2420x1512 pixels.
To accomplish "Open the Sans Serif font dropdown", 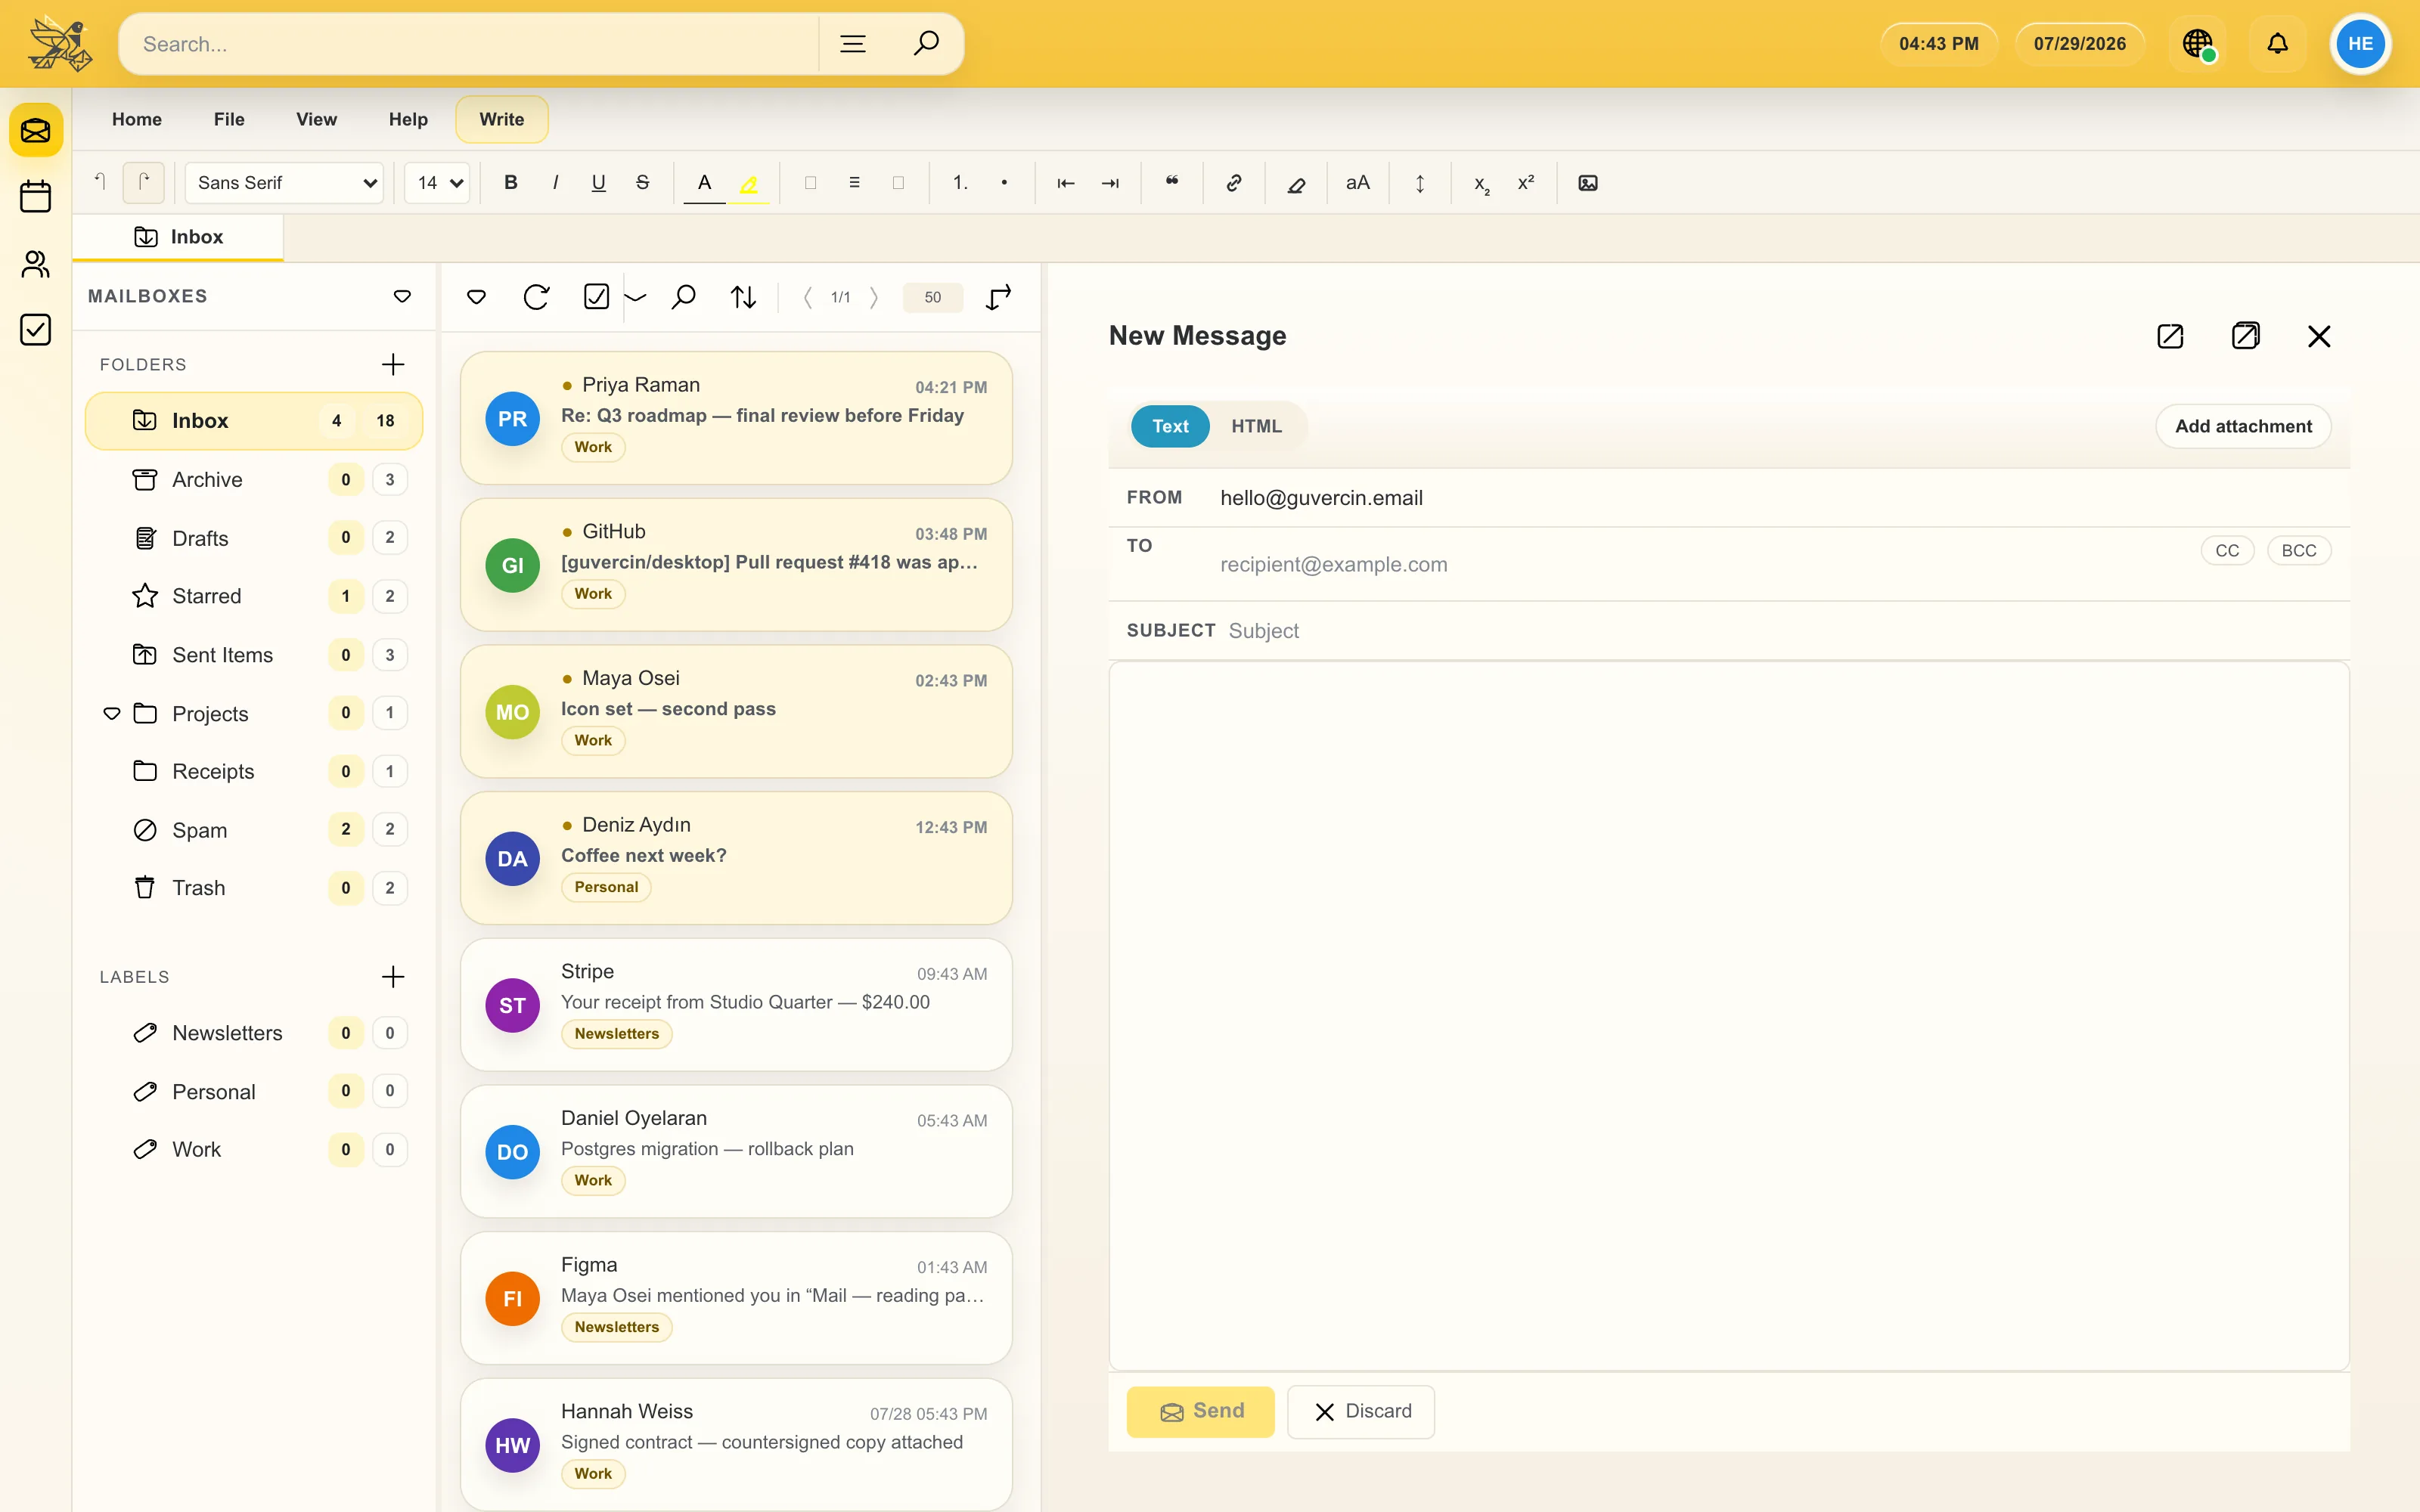I will coord(284,182).
